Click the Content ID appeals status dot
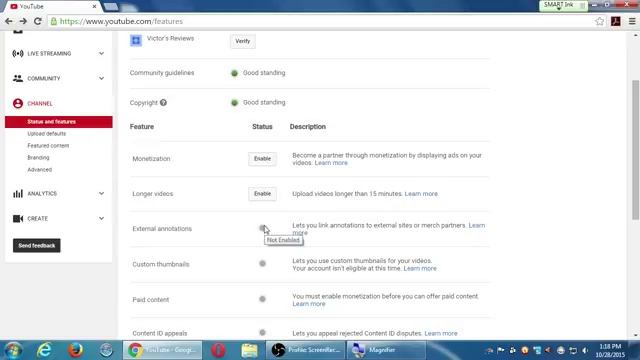The image size is (640, 360). [x=262, y=333]
